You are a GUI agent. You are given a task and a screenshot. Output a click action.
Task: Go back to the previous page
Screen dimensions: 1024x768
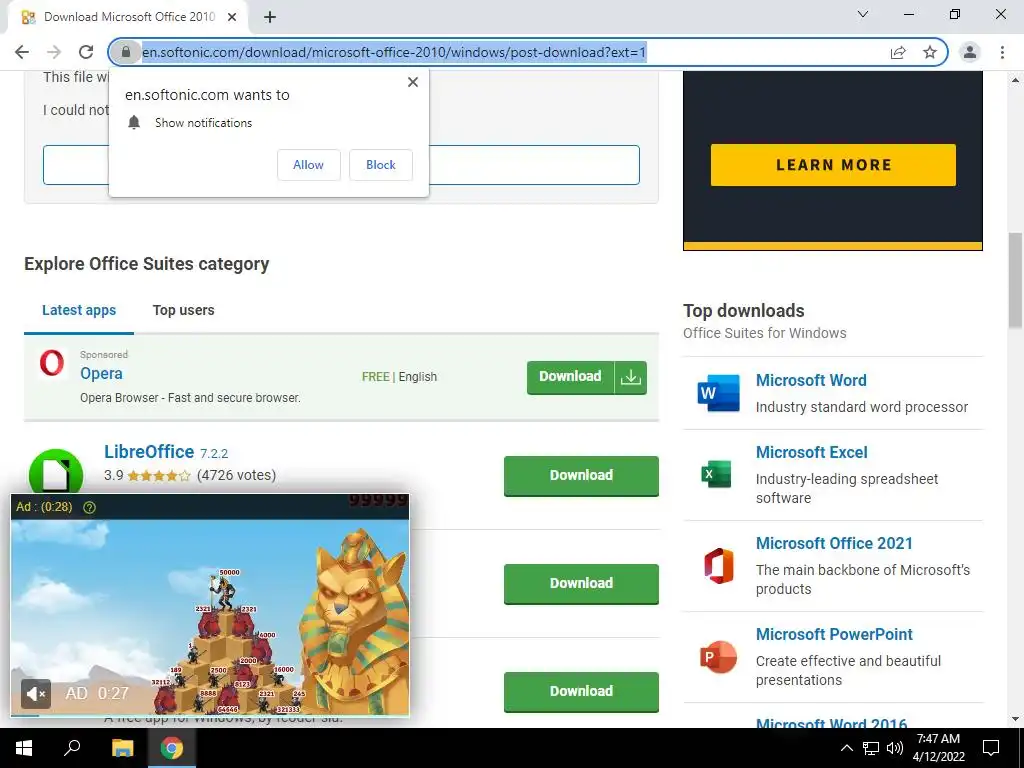[22, 52]
